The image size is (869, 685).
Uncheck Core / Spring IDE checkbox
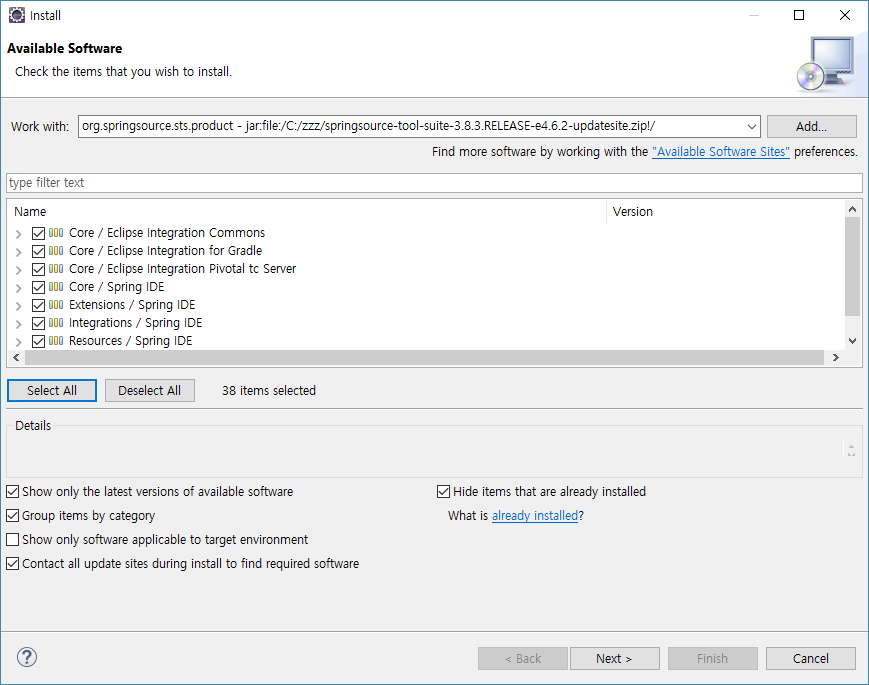point(38,288)
